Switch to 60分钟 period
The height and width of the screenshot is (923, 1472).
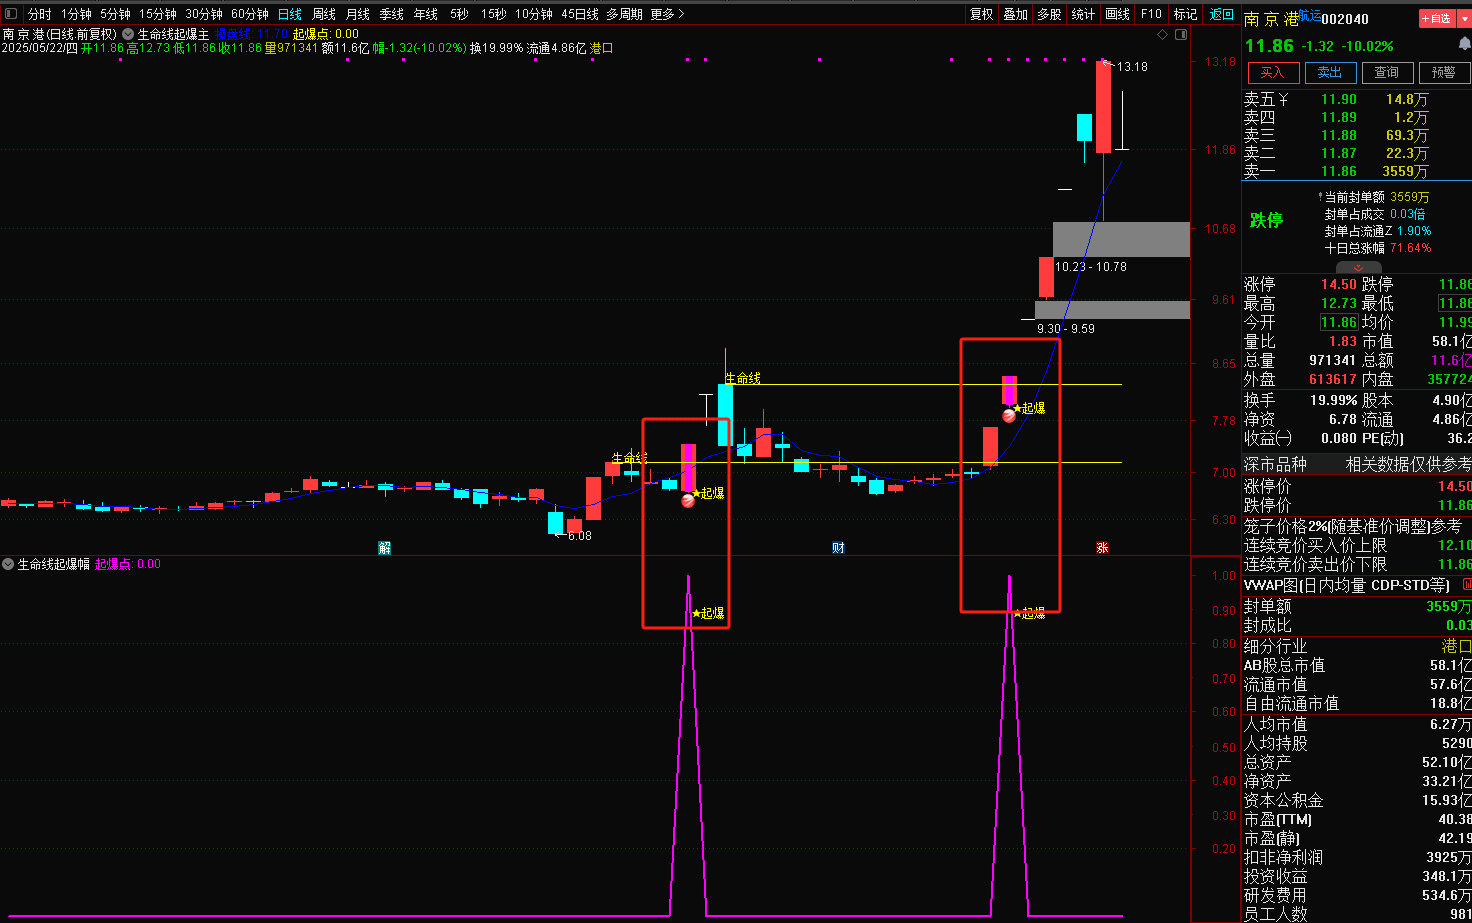pyautogui.click(x=249, y=14)
